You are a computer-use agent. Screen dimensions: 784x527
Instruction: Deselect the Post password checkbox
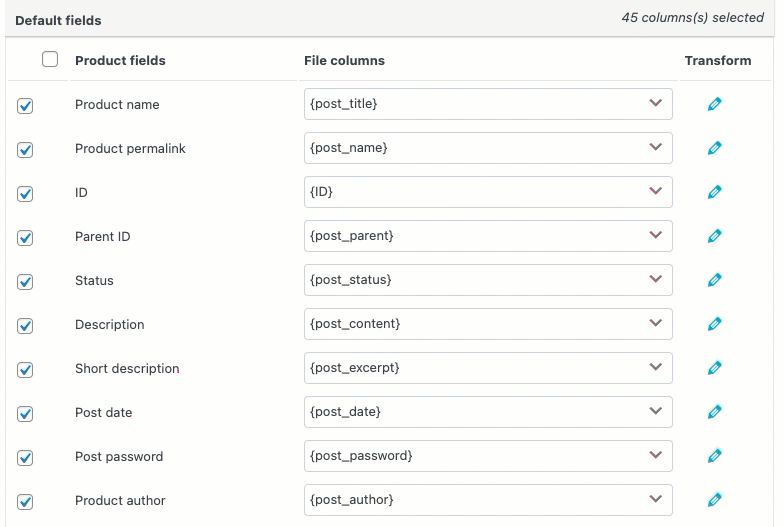pyautogui.click(x=26, y=457)
